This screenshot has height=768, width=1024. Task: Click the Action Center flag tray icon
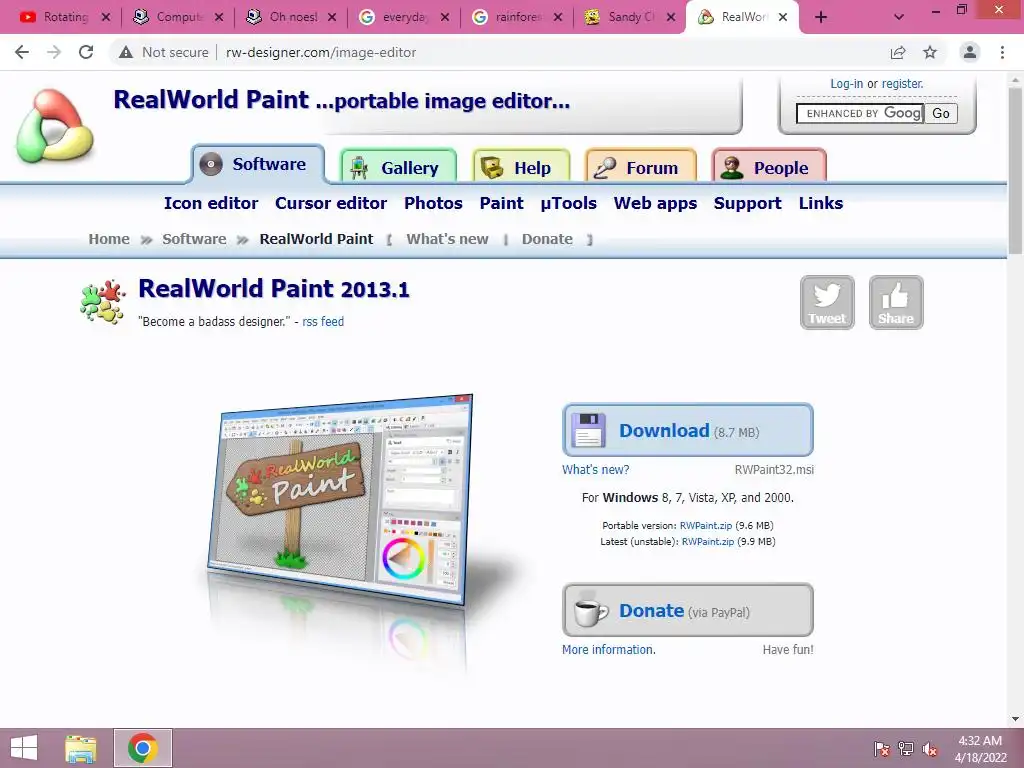(x=882, y=749)
